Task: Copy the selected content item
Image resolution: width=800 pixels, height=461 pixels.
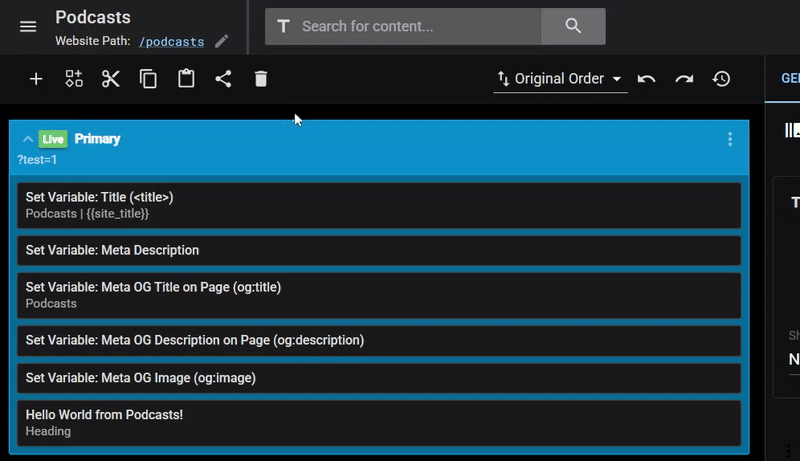Action: coord(148,79)
